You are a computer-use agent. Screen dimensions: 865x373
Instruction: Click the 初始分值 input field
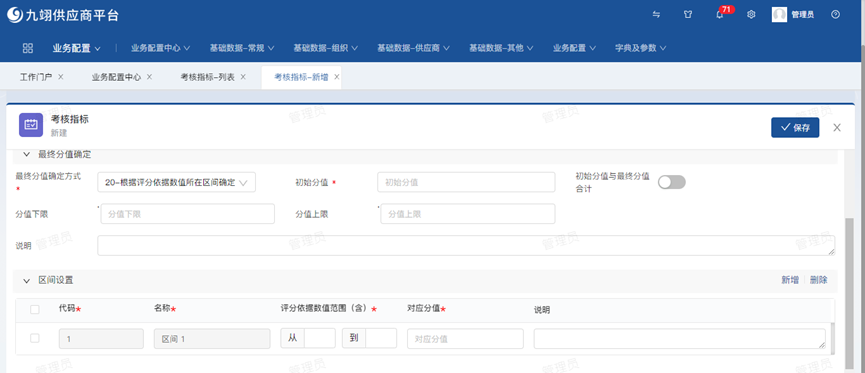tap(466, 182)
